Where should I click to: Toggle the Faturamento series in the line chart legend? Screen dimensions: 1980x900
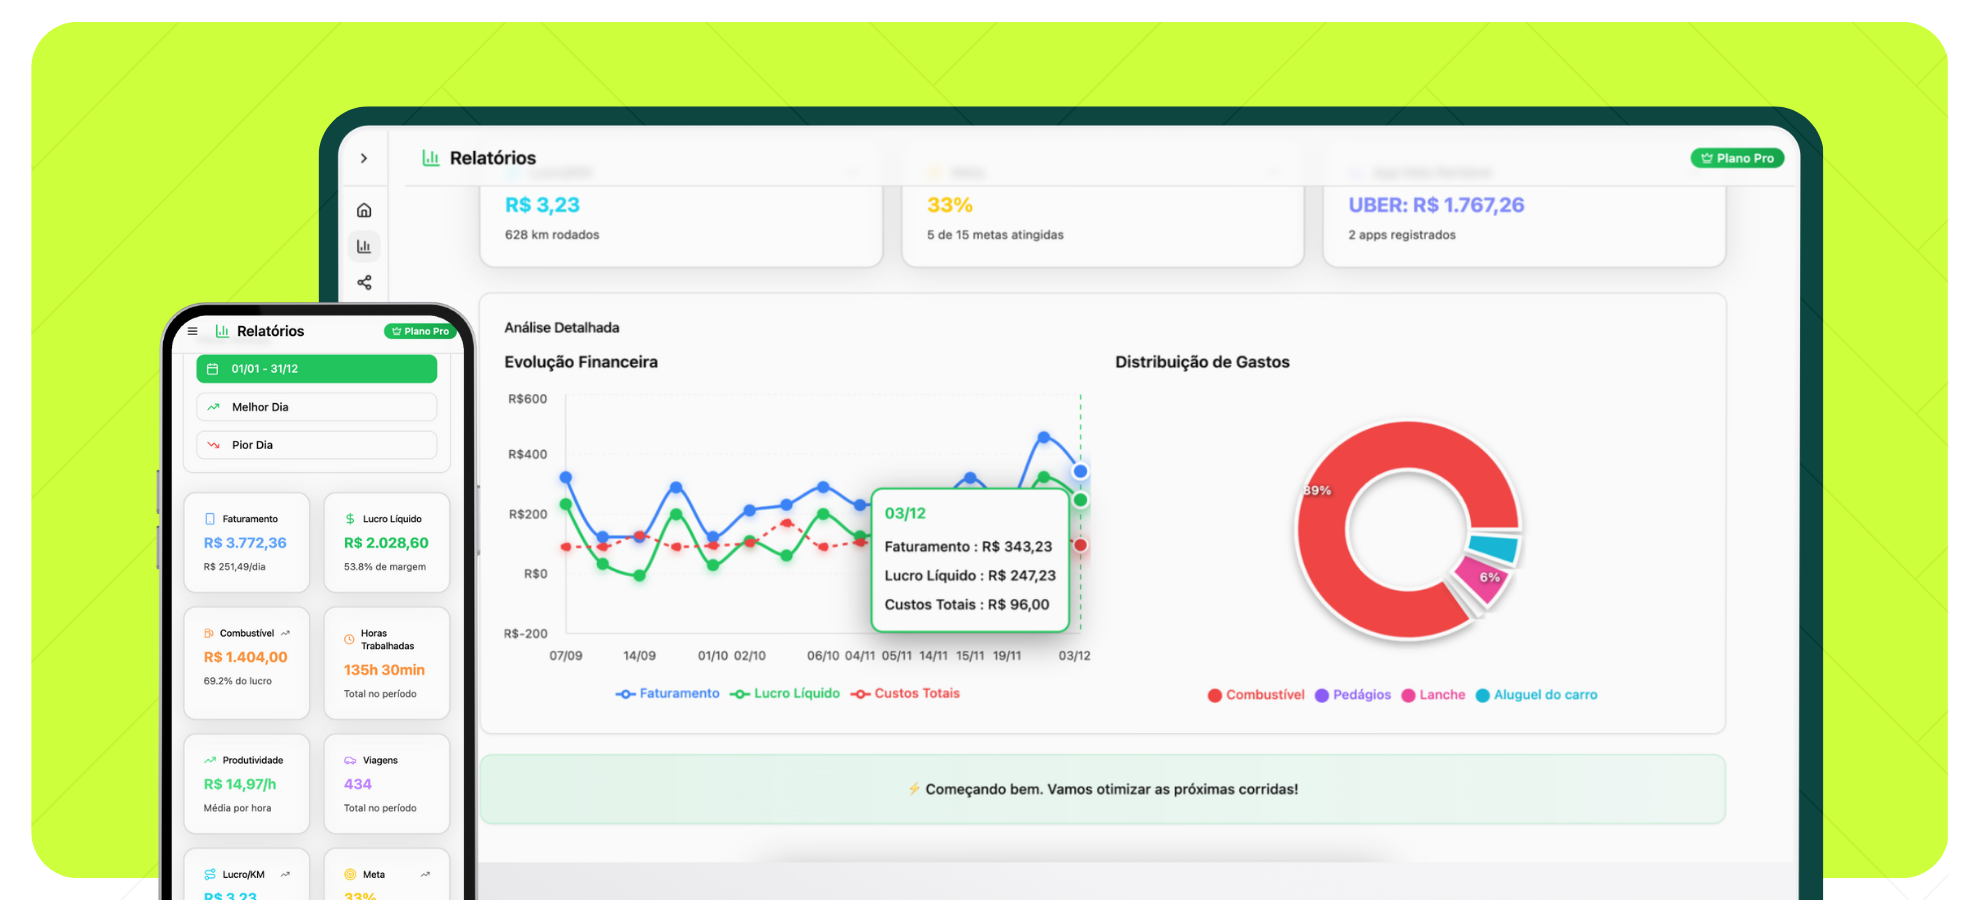coord(668,693)
